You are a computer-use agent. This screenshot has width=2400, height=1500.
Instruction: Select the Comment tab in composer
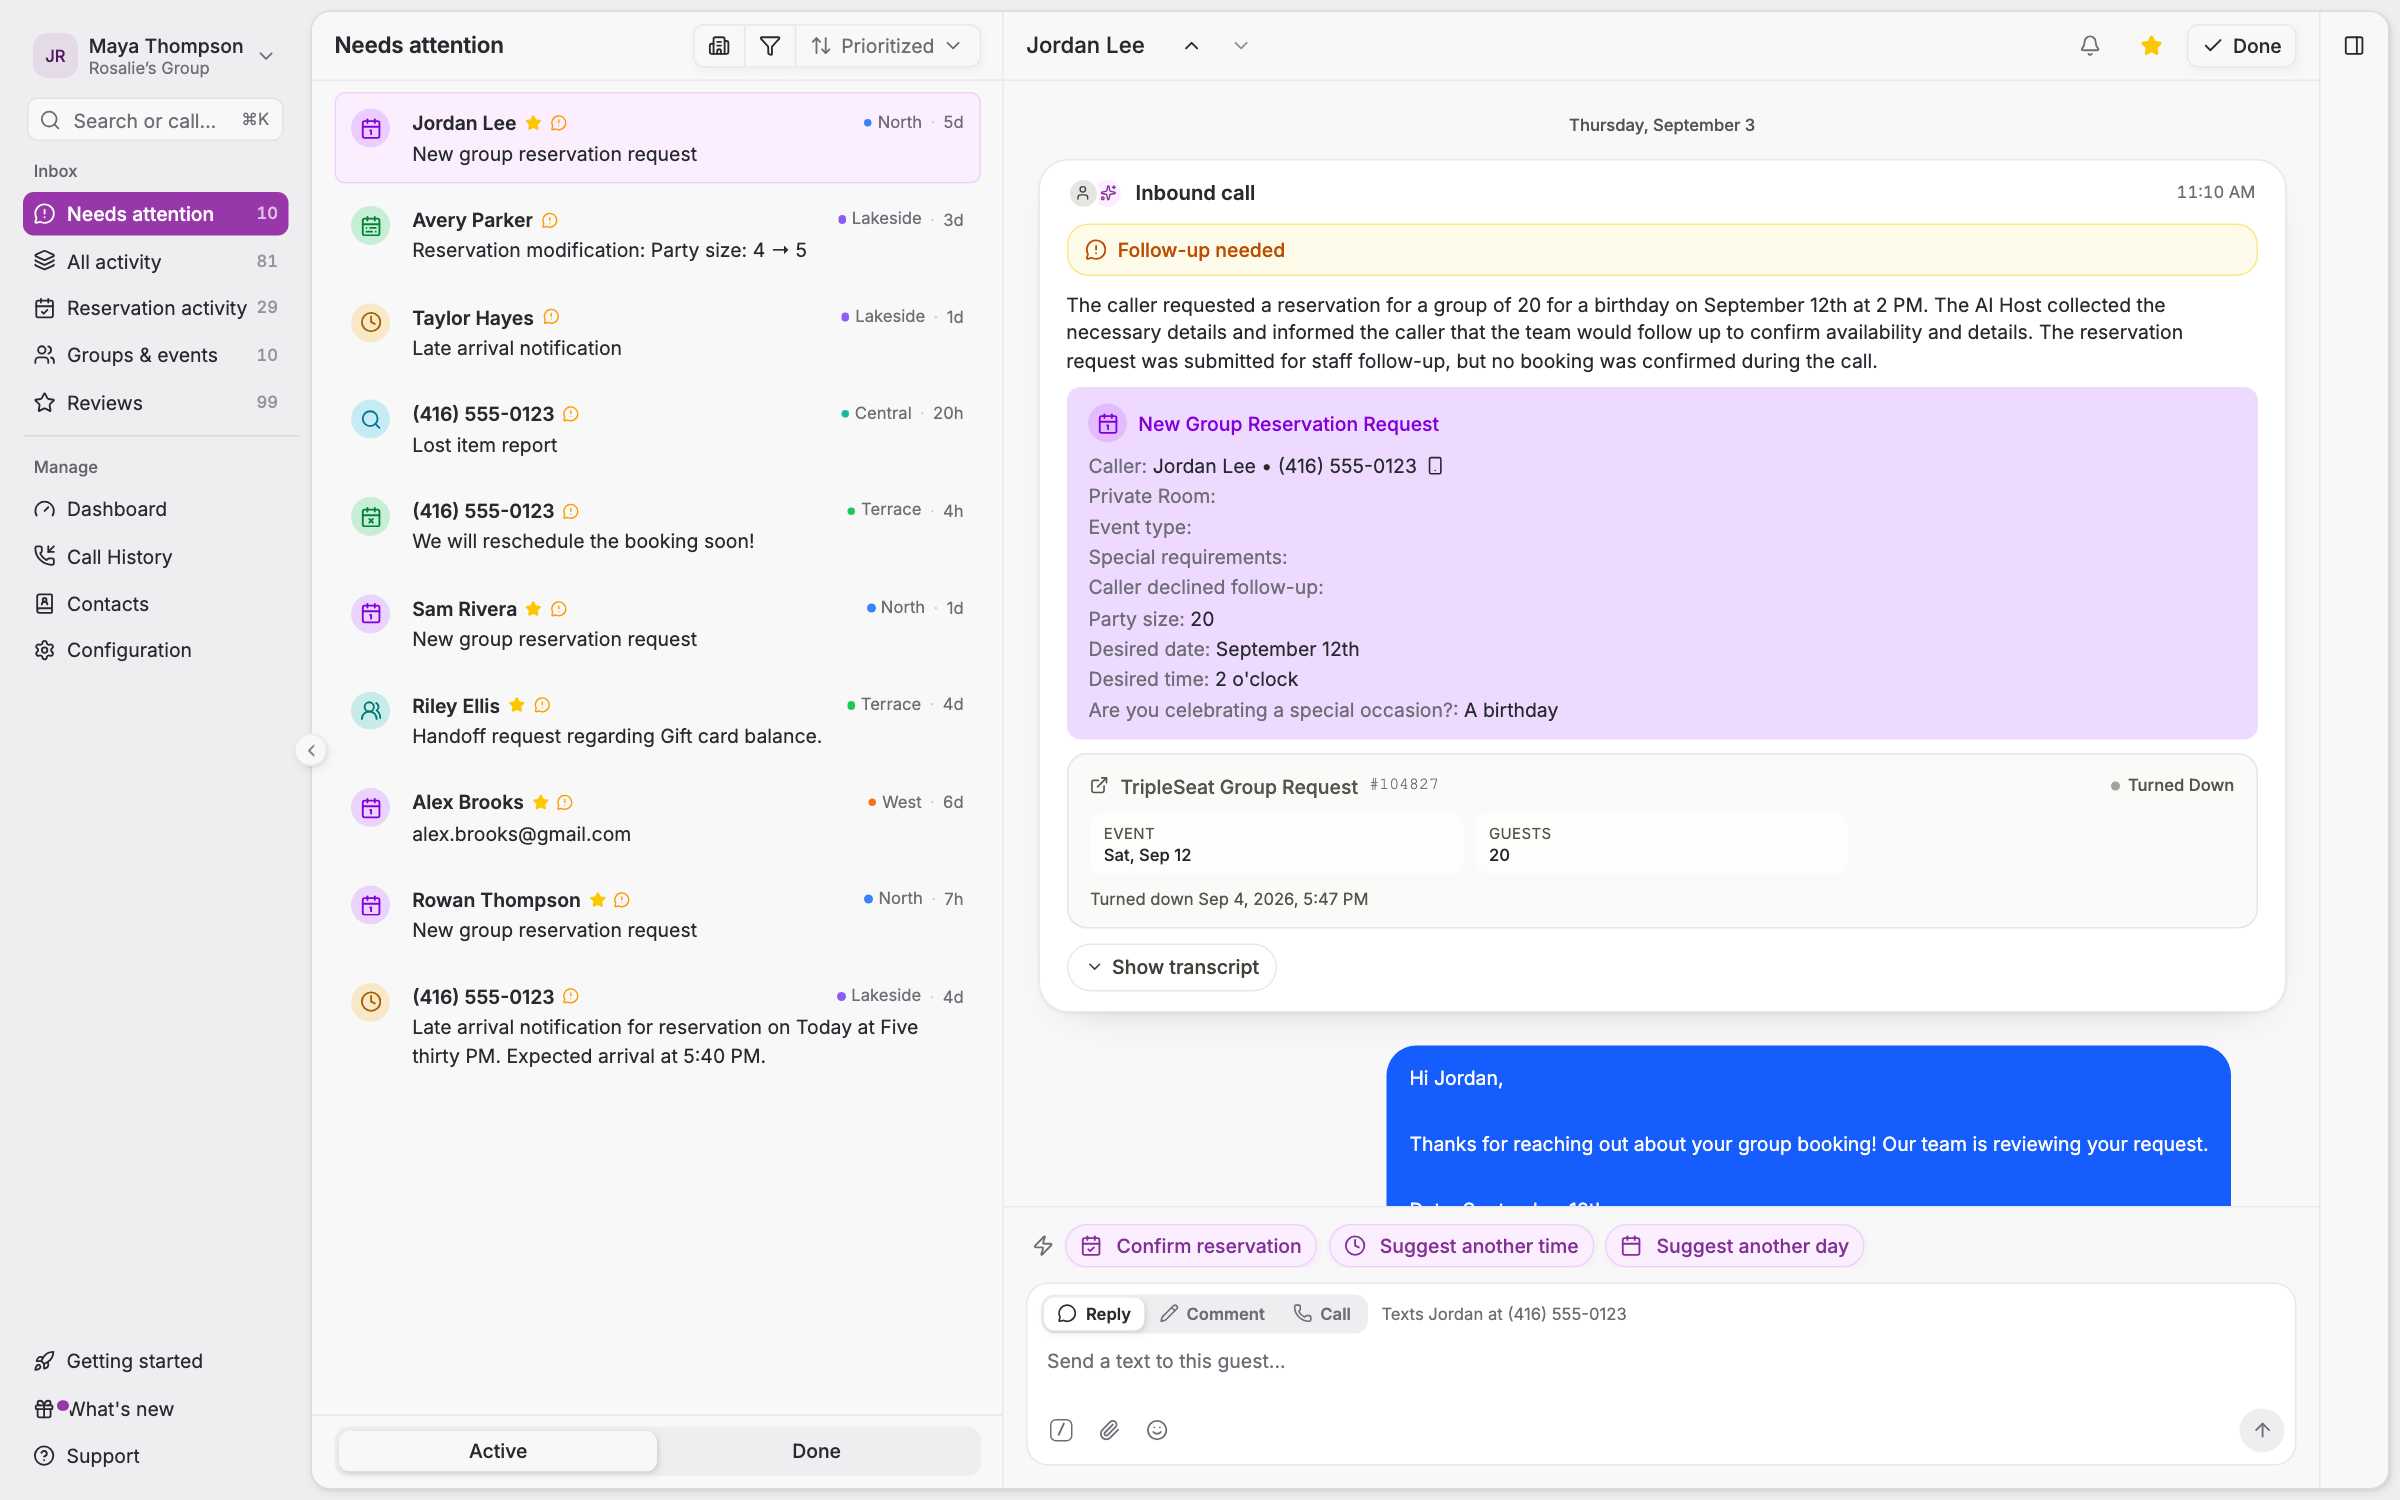click(x=1212, y=1314)
